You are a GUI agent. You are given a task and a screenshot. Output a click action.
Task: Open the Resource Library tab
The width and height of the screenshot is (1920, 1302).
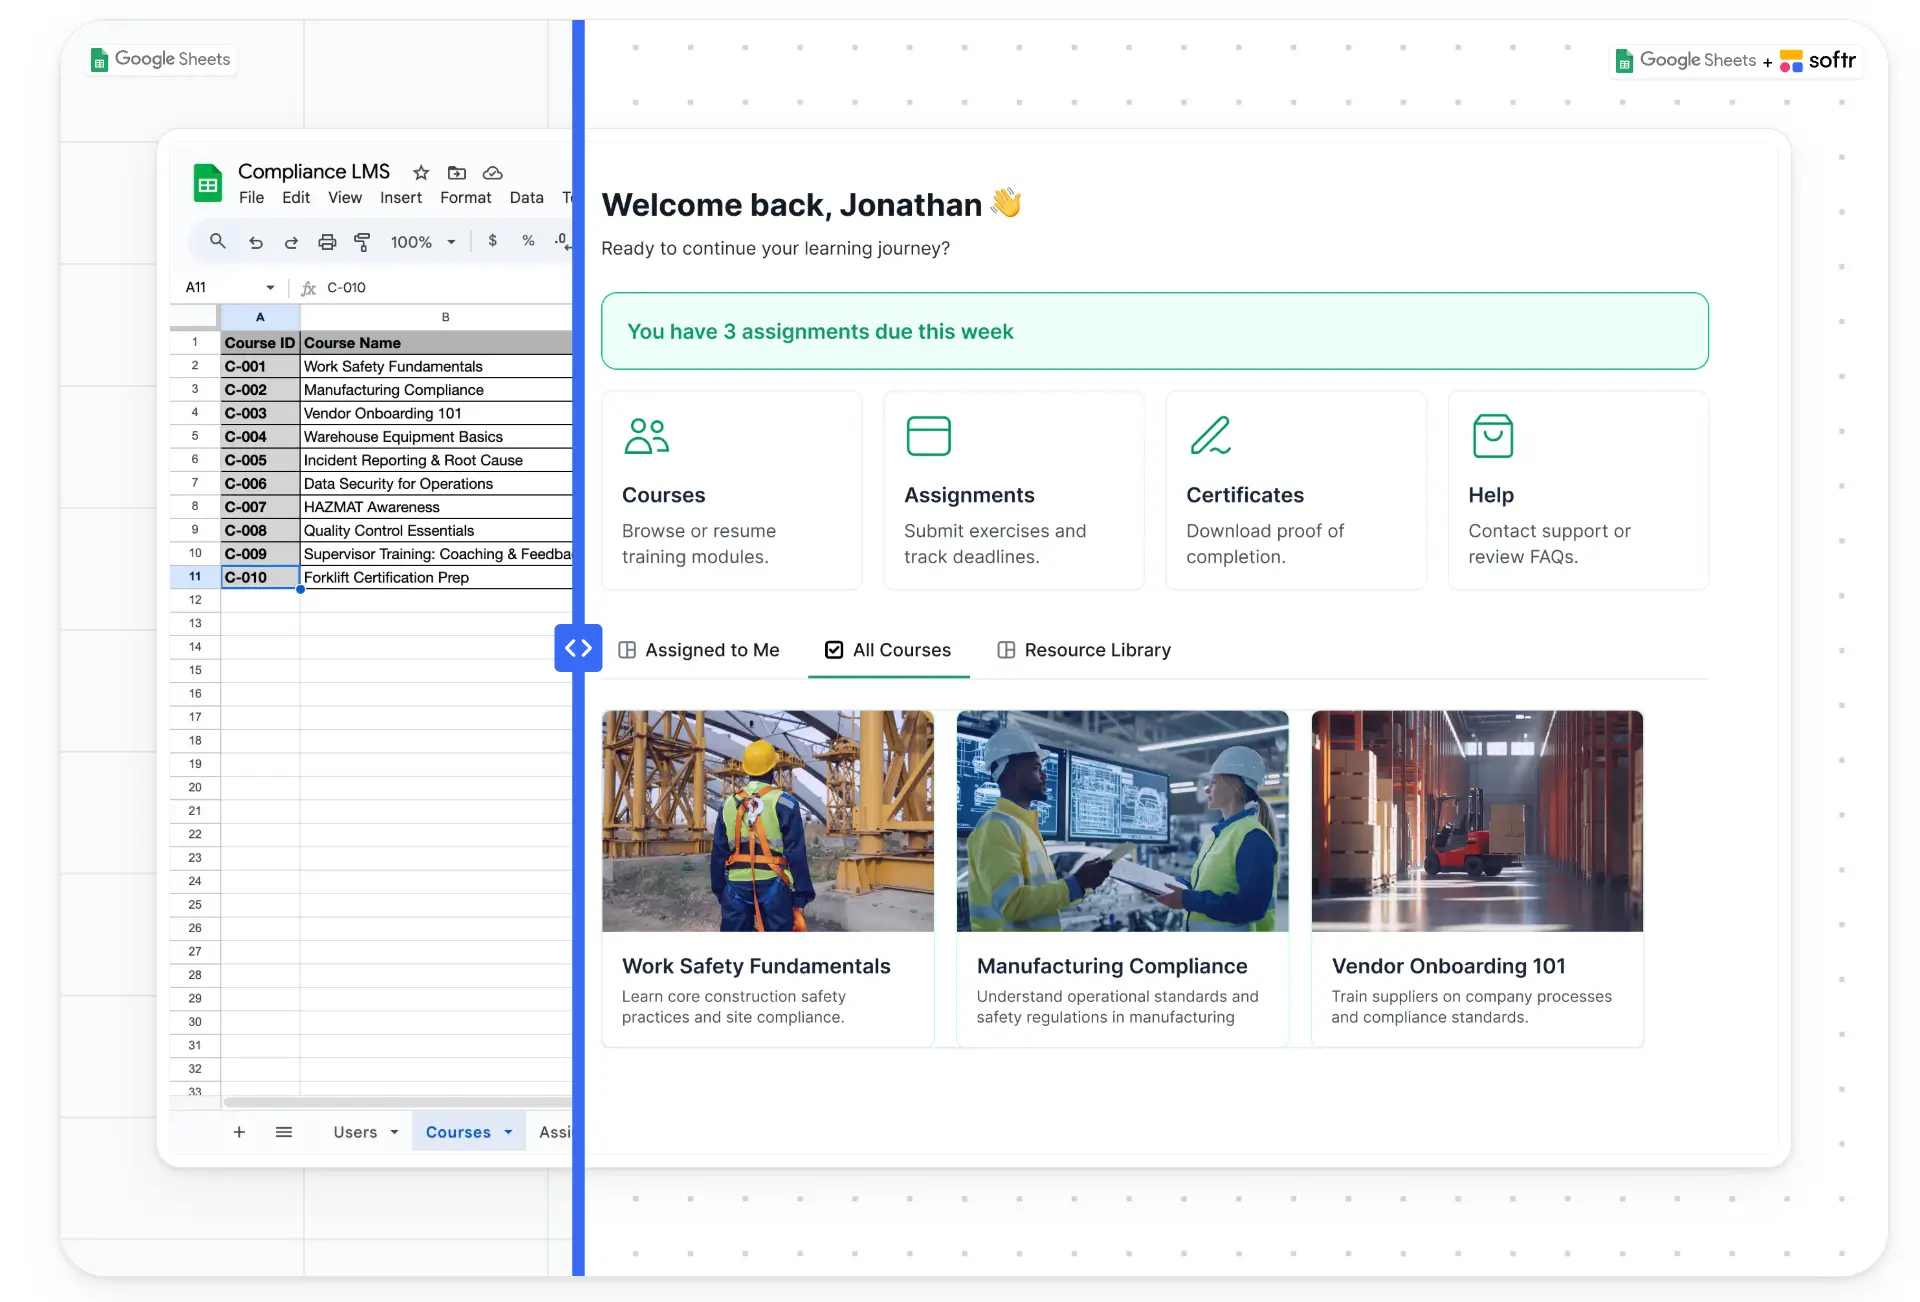(x=1084, y=650)
